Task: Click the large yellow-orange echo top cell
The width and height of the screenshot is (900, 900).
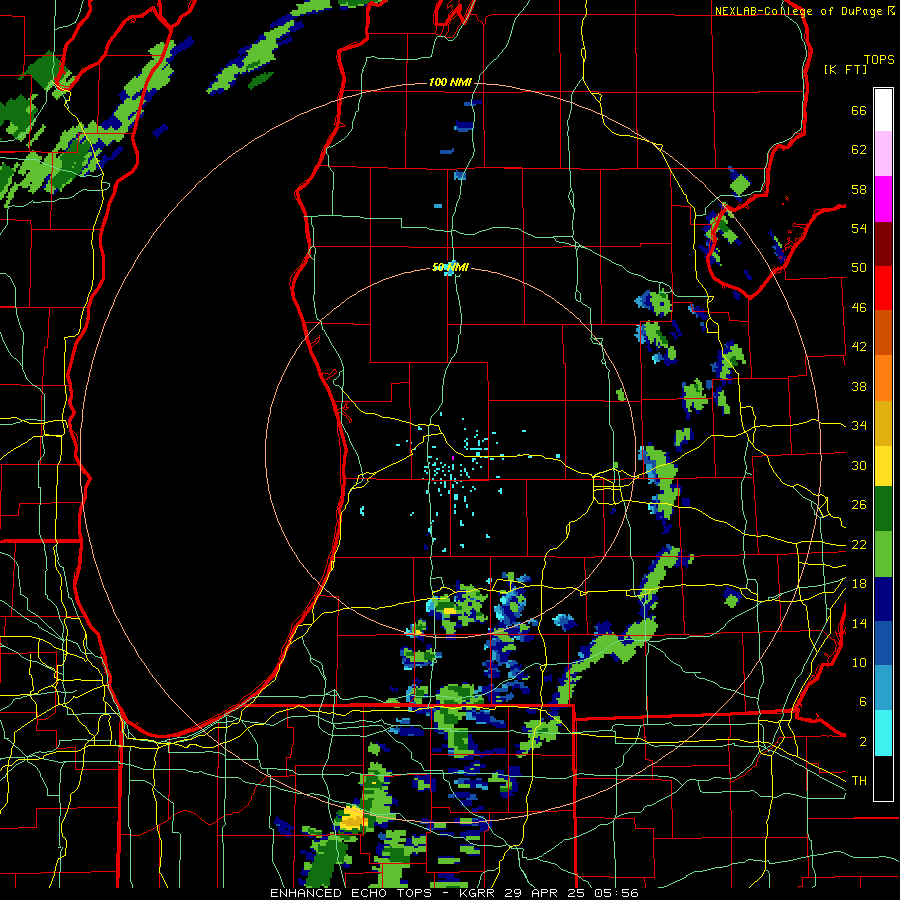Action: click(352, 817)
